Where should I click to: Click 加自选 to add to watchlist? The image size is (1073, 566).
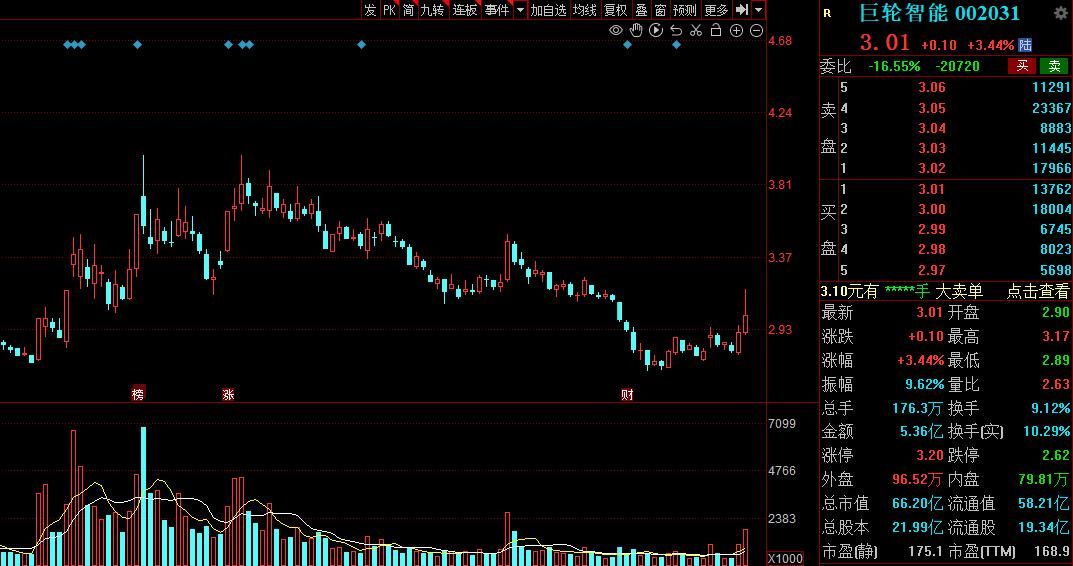pyautogui.click(x=549, y=10)
